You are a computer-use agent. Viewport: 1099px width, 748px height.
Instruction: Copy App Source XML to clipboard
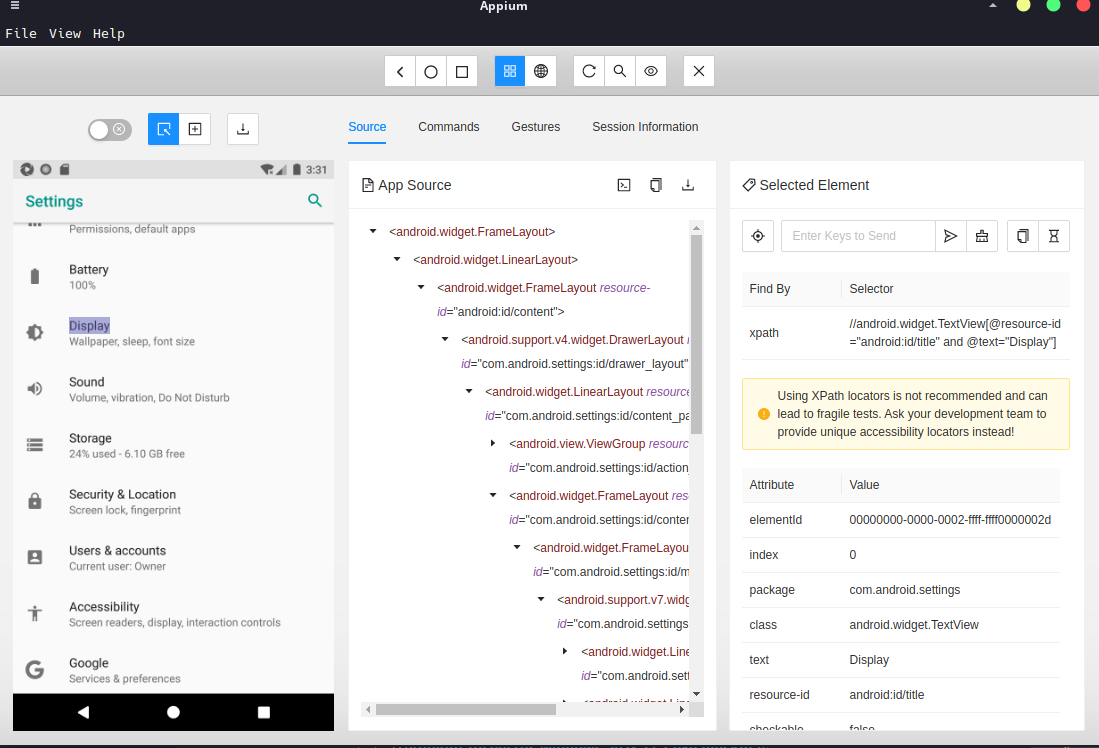pos(656,185)
